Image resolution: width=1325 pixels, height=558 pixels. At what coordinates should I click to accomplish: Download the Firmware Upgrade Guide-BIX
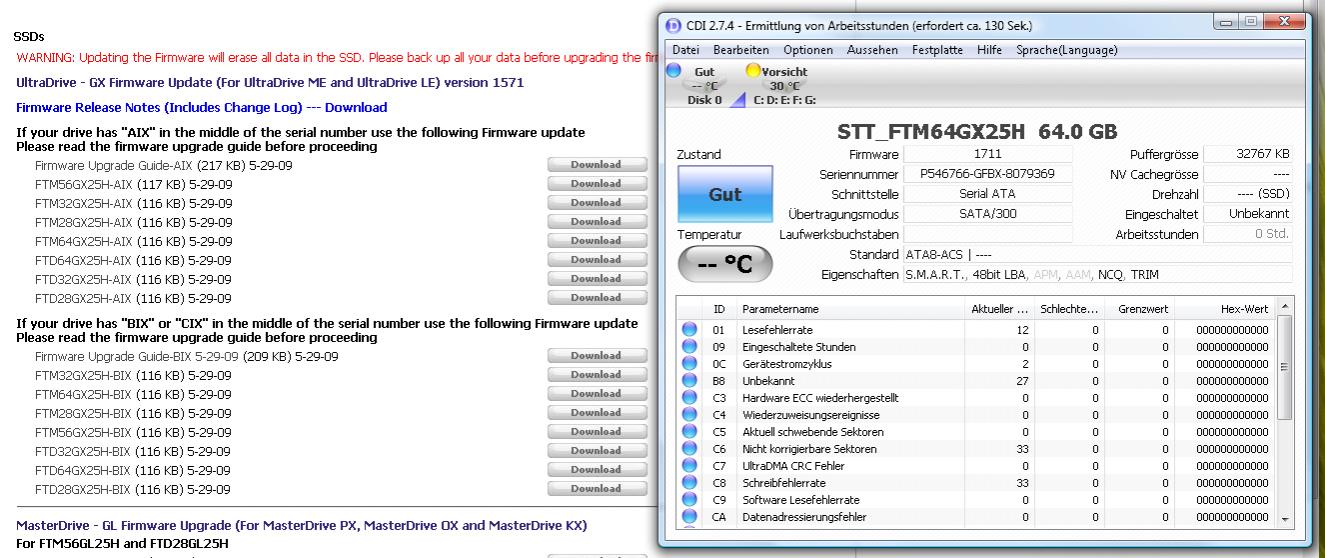point(597,355)
